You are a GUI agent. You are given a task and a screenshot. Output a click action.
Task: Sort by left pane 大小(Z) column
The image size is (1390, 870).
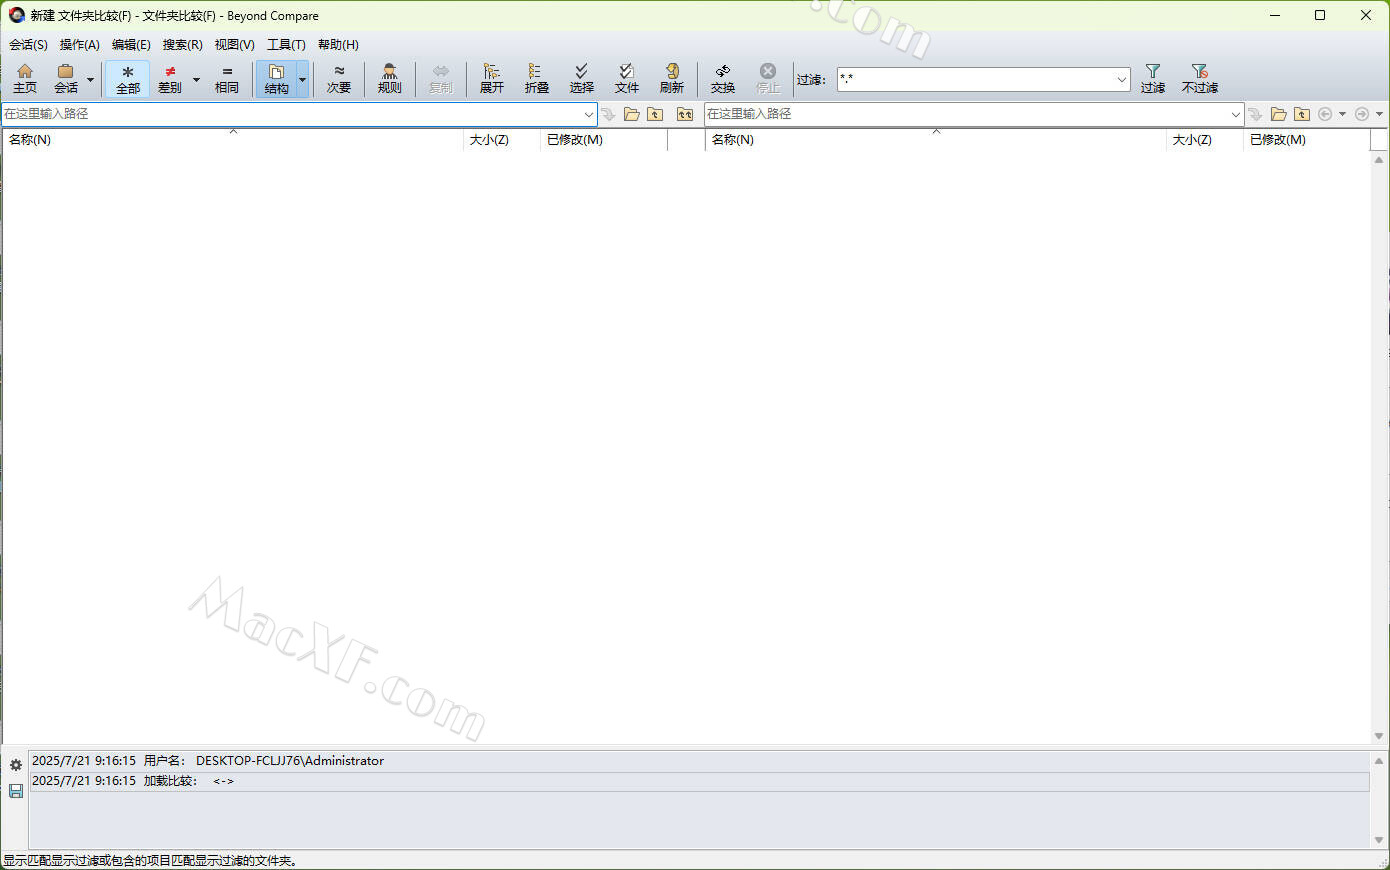coord(501,140)
